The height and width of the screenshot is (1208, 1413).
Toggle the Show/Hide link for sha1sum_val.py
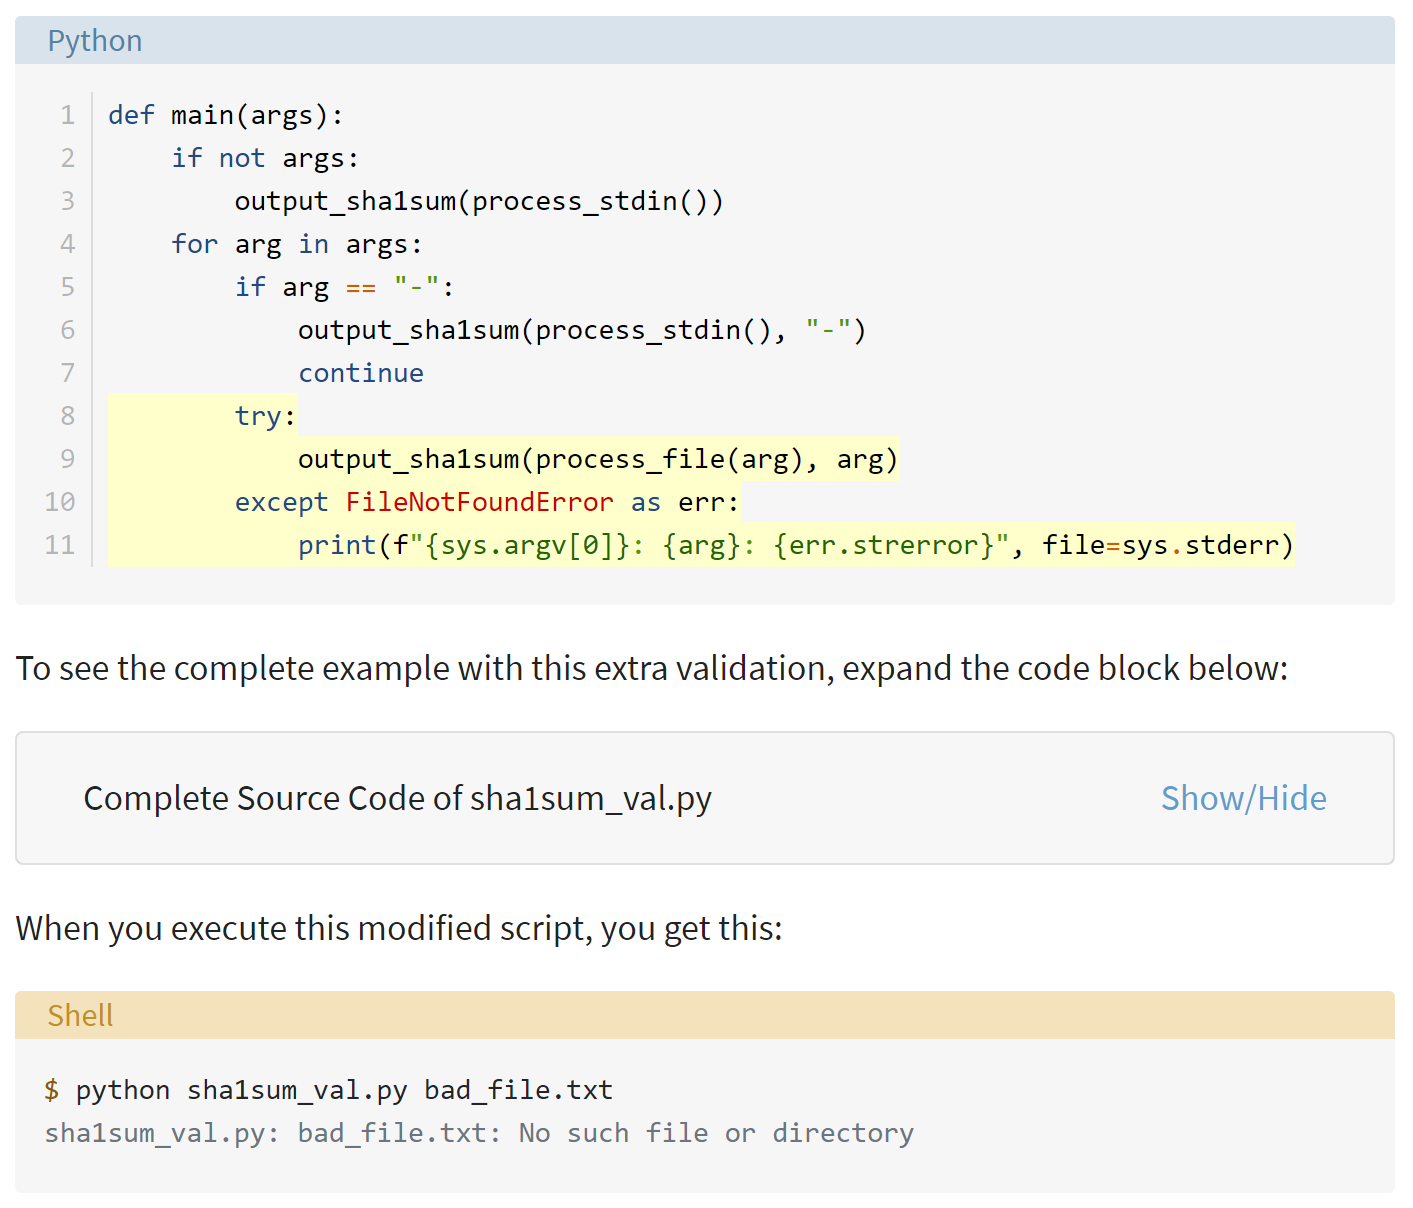[1243, 798]
